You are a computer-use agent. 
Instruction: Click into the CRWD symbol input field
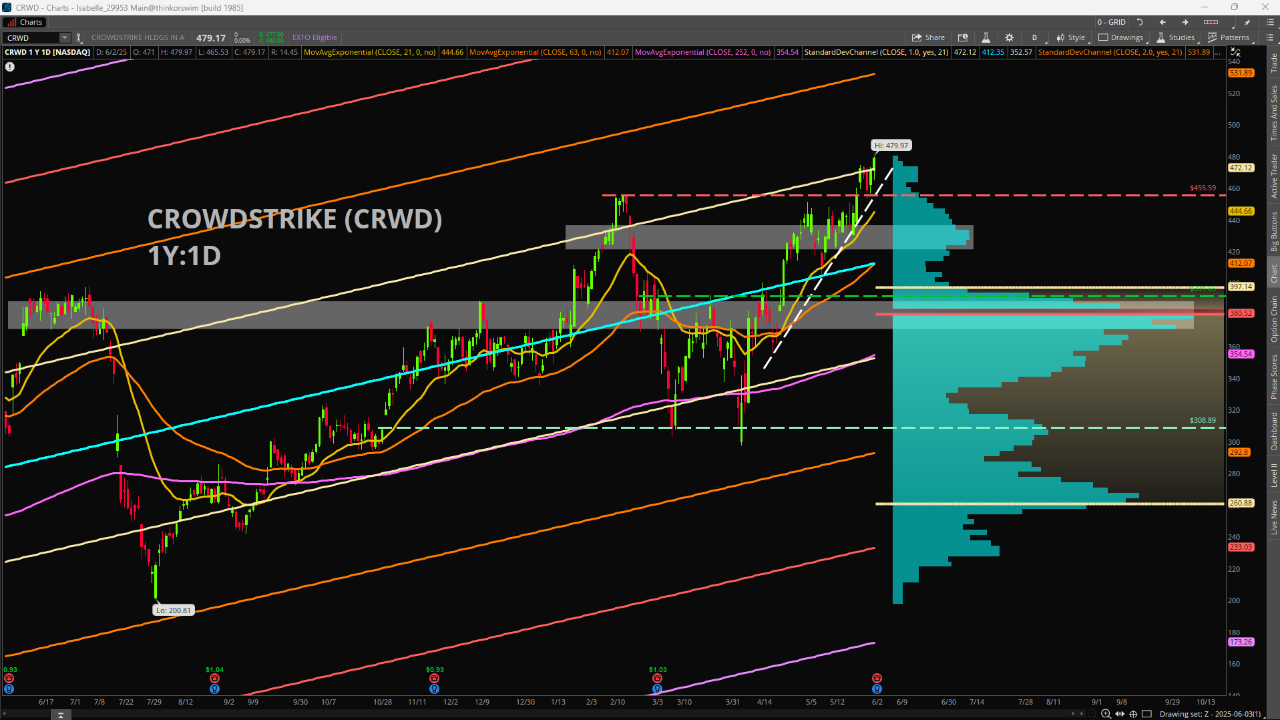tap(30, 37)
